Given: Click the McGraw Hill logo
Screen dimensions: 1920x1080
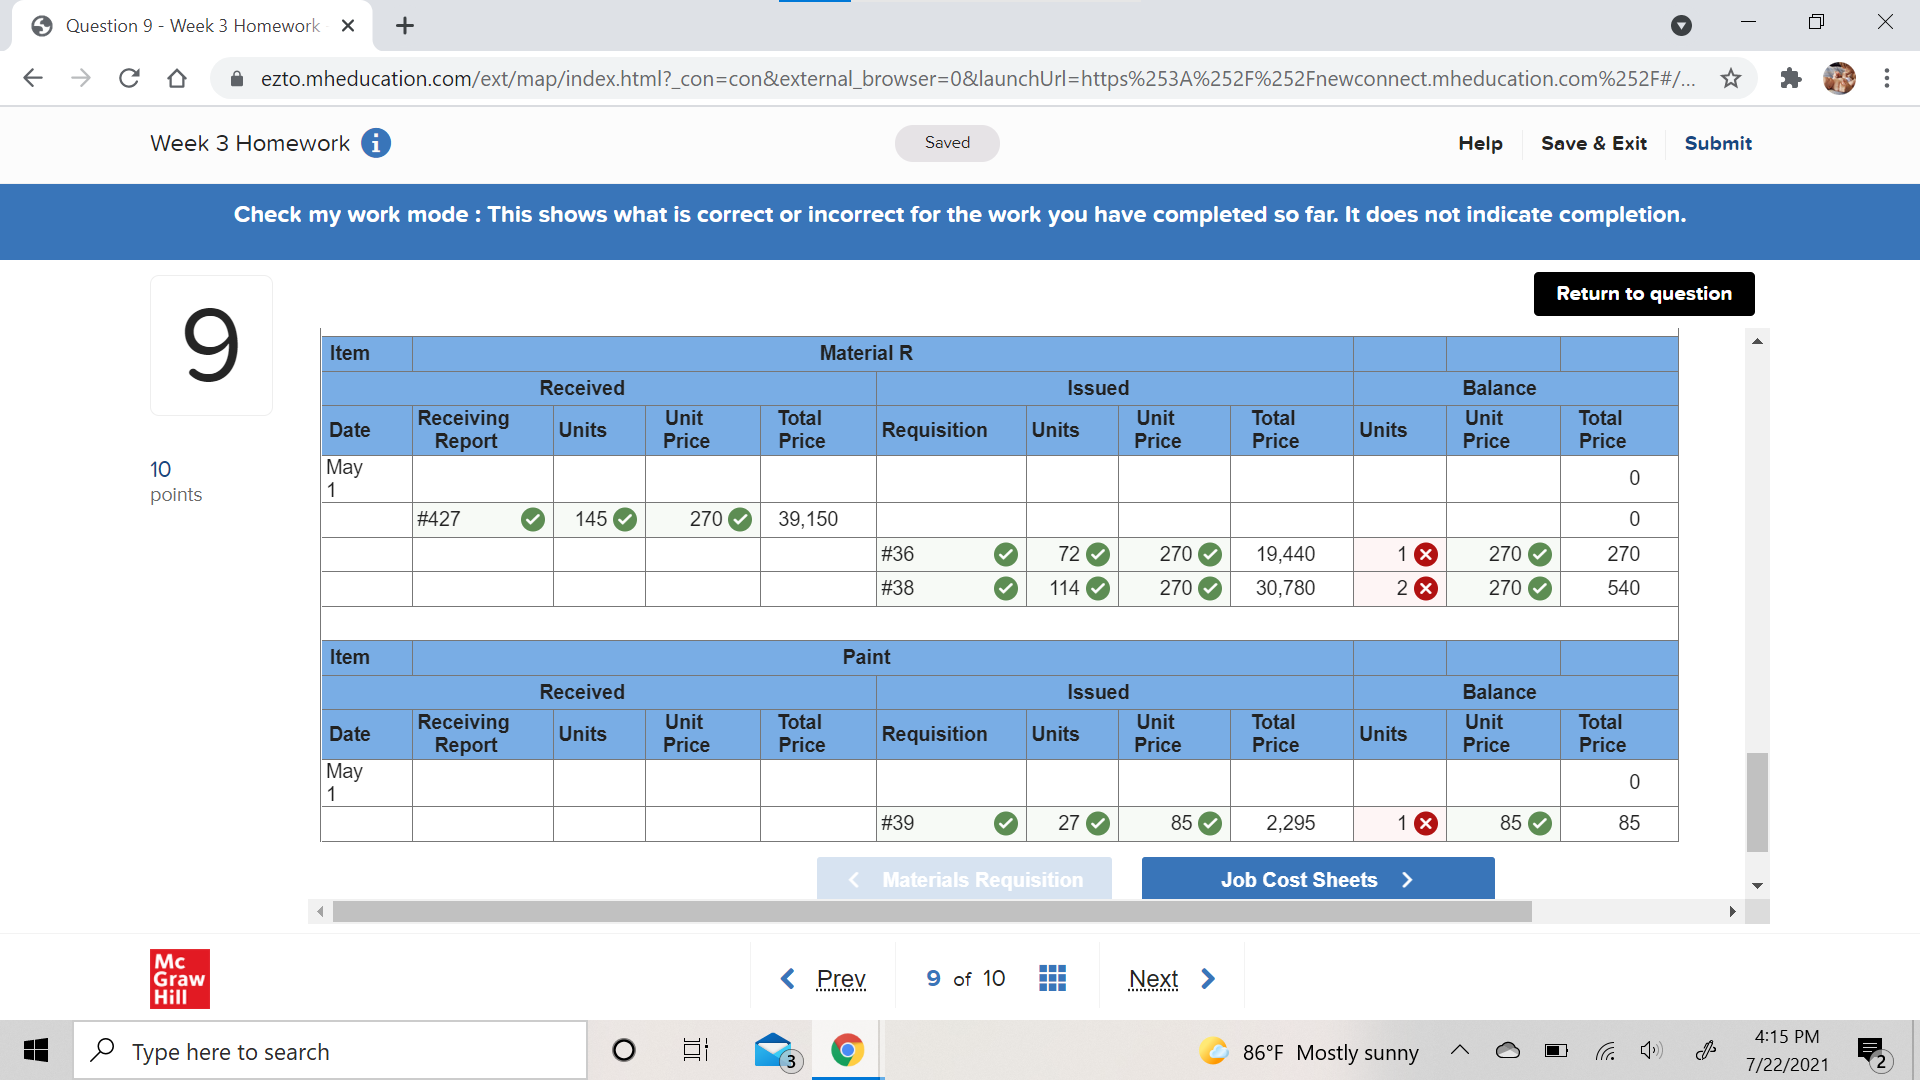Looking at the screenshot, I should click(179, 978).
